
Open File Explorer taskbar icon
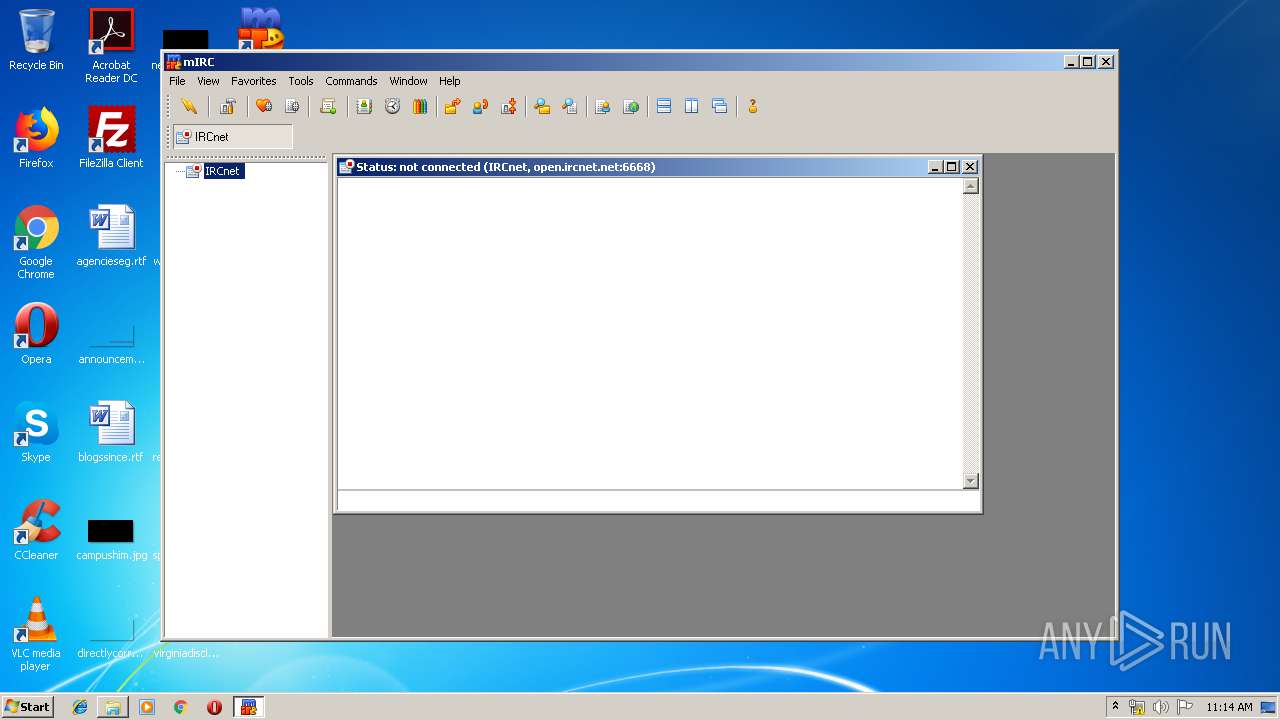[x=113, y=707]
